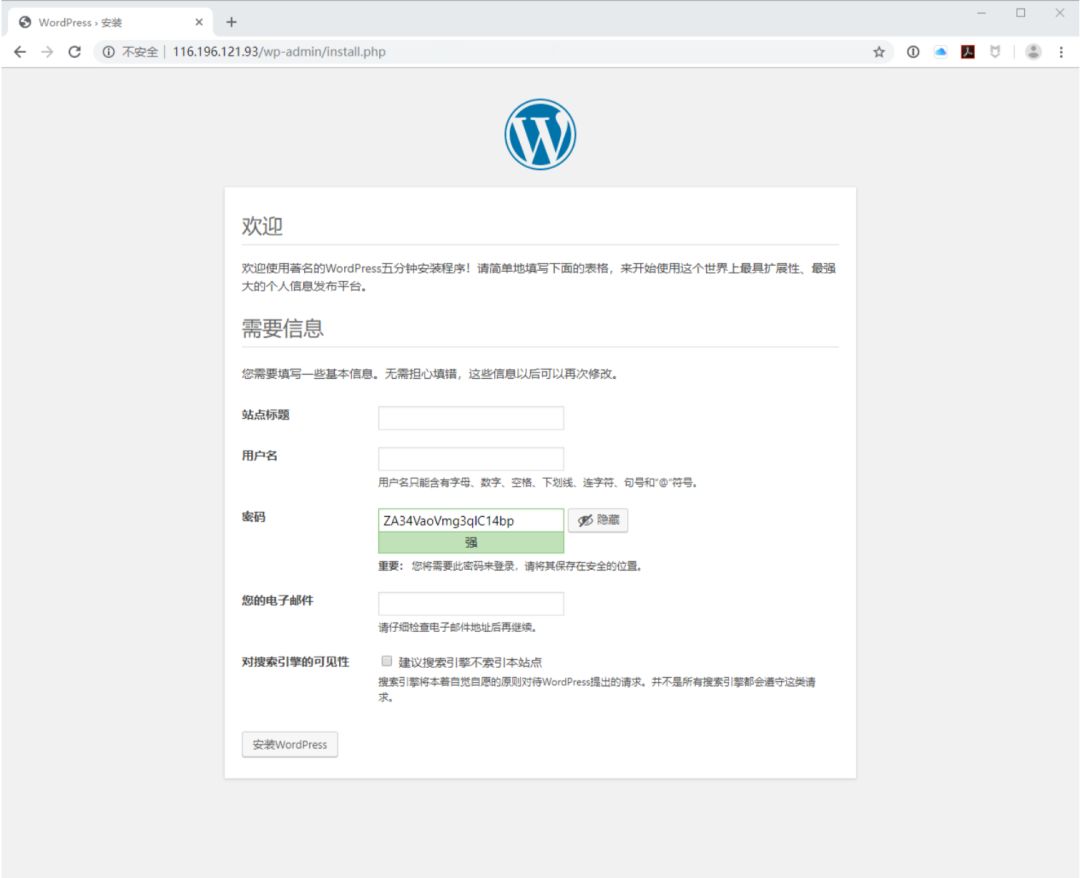1080x878 pixels.
Task: Go back using the browser back arrow
Action: [x=20, y=52]
